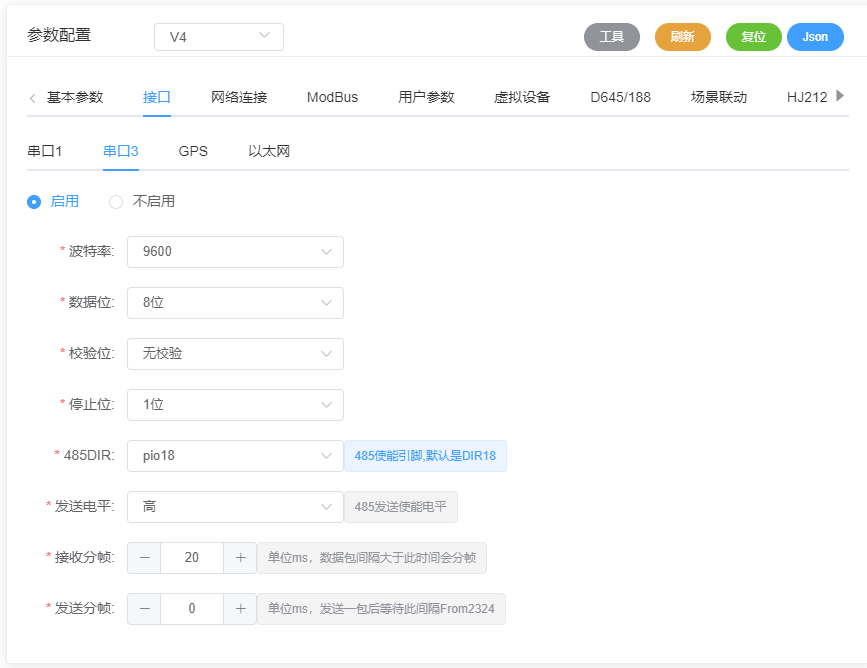867x668 pixels.
Task: Open the 485DIR pio18 dropdown
Action: (x=235, y=456)
